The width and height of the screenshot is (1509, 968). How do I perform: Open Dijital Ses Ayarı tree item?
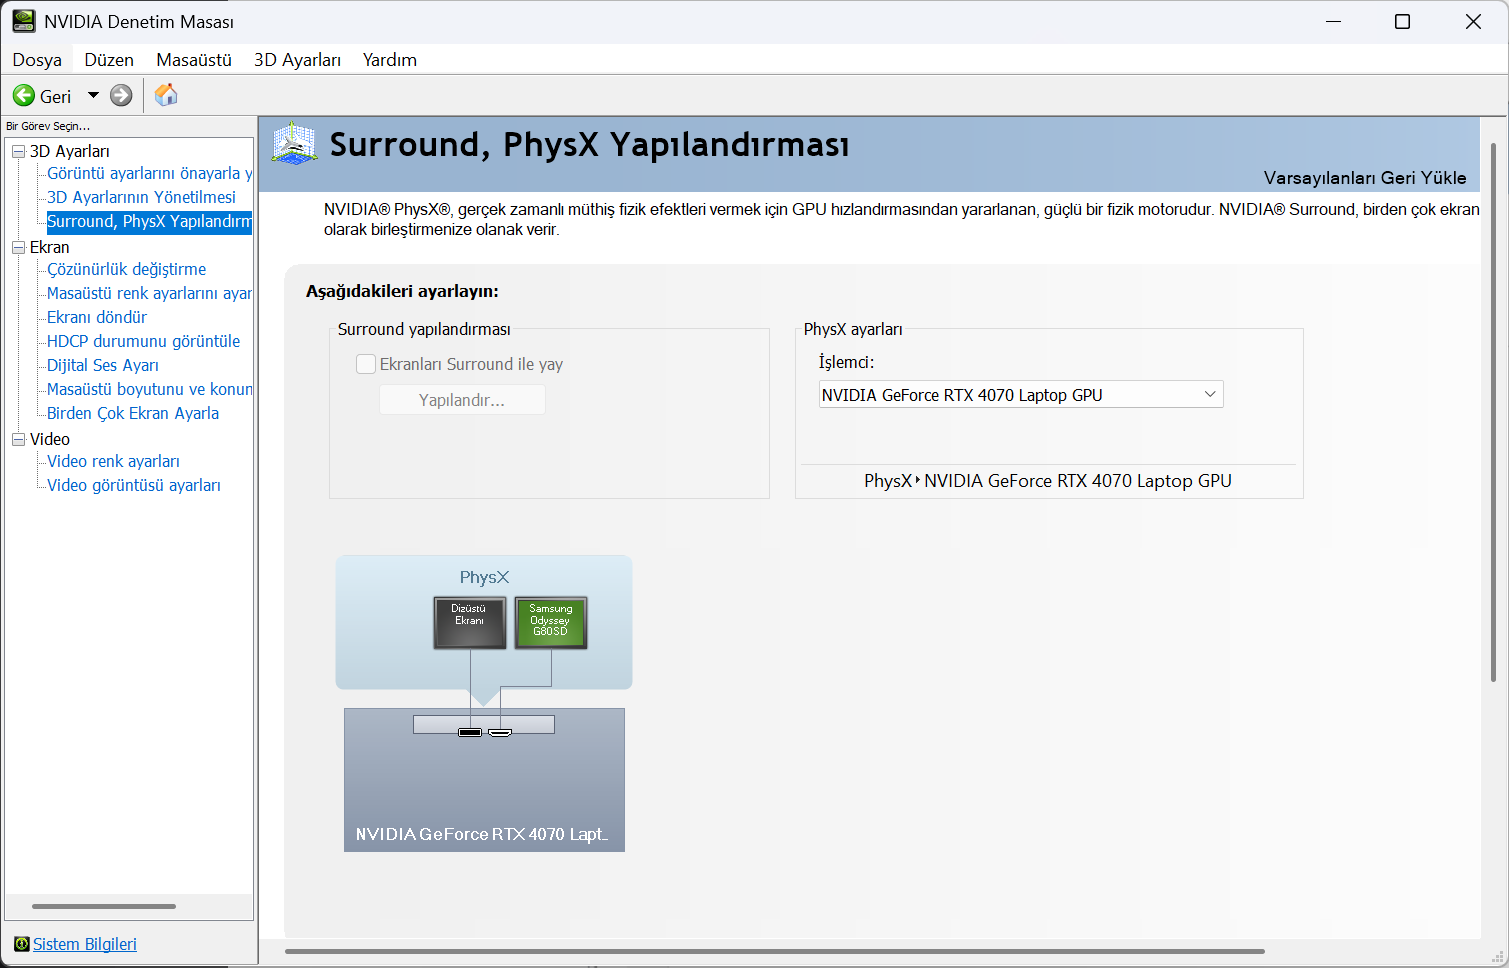(x=103, y=365)
